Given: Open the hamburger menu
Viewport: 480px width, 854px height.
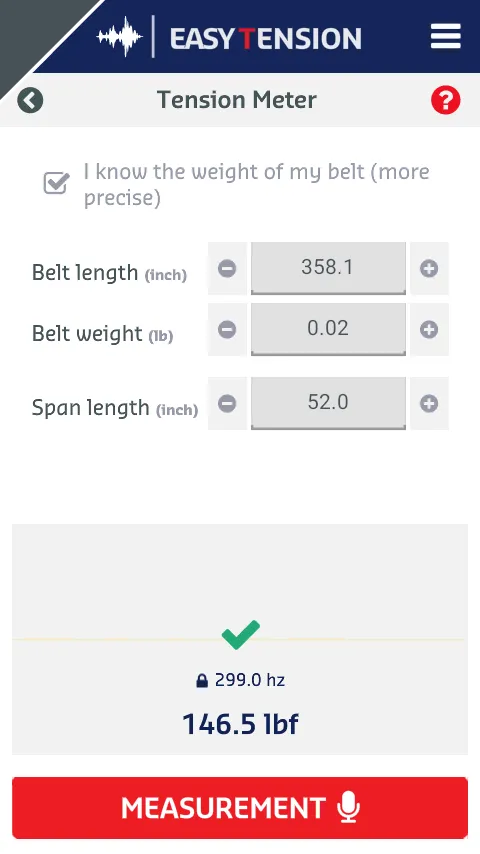Looking at the screenshot, I should click(446, 37).
